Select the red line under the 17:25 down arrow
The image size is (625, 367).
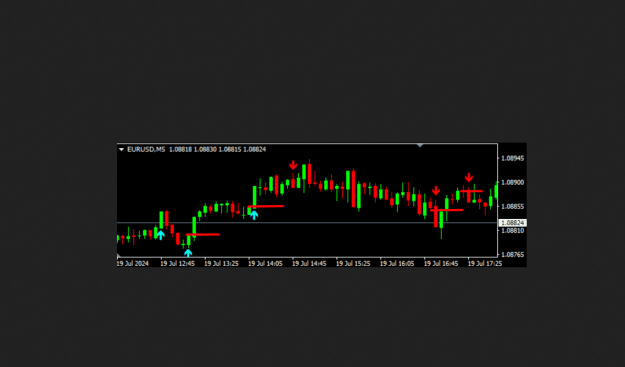(x=472, y=191)
